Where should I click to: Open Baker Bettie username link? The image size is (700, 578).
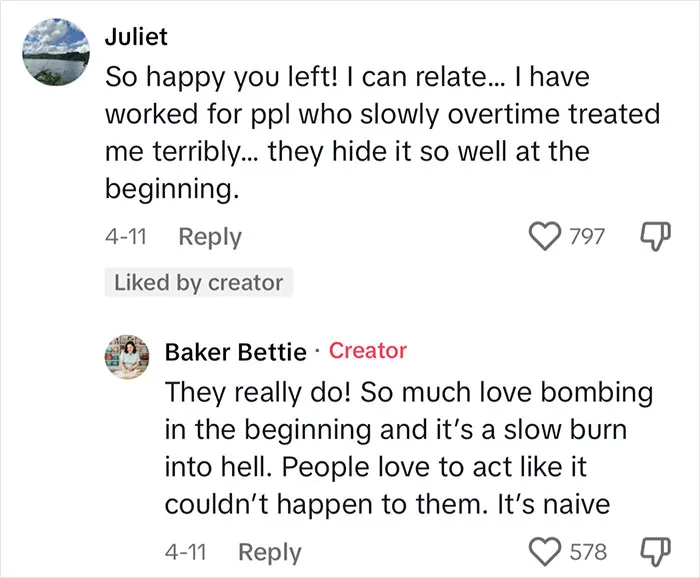[x=236, y=352]
